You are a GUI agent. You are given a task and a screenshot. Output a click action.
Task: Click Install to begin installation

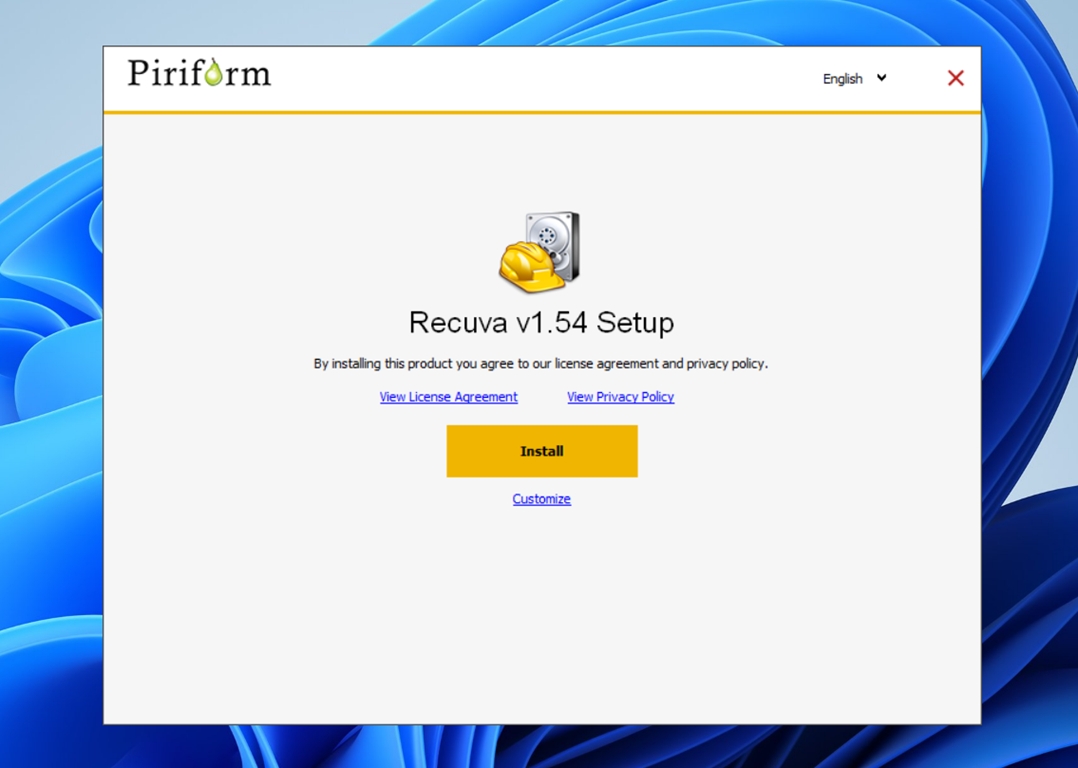tap(541, 451)
